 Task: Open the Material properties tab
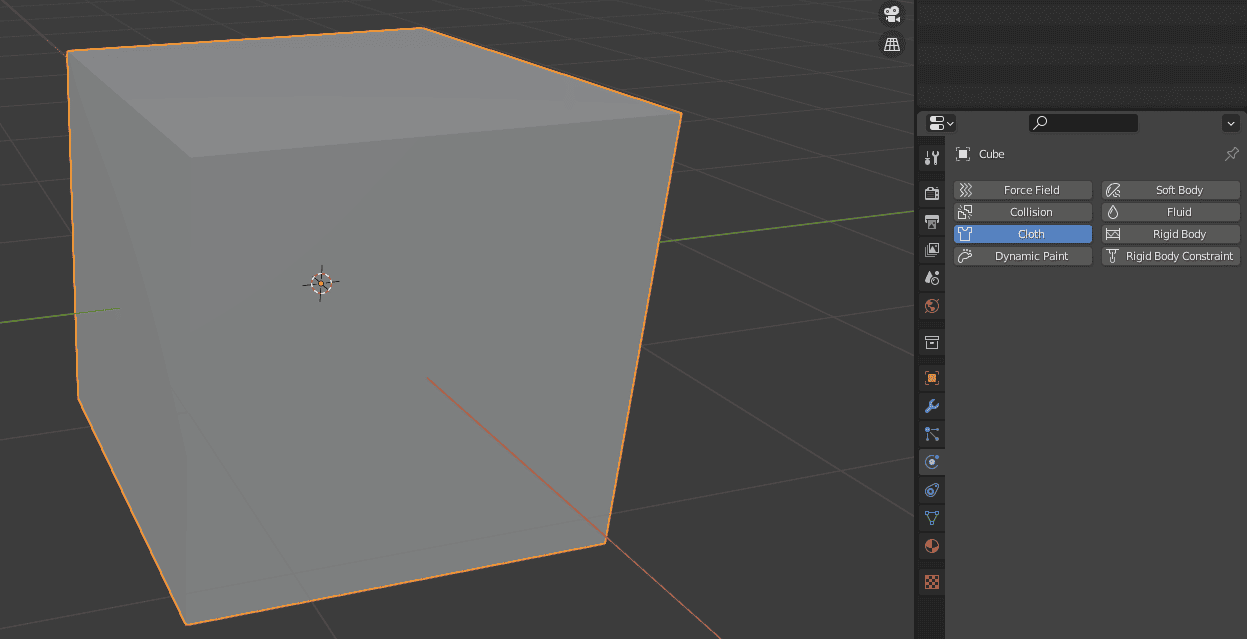931,546
